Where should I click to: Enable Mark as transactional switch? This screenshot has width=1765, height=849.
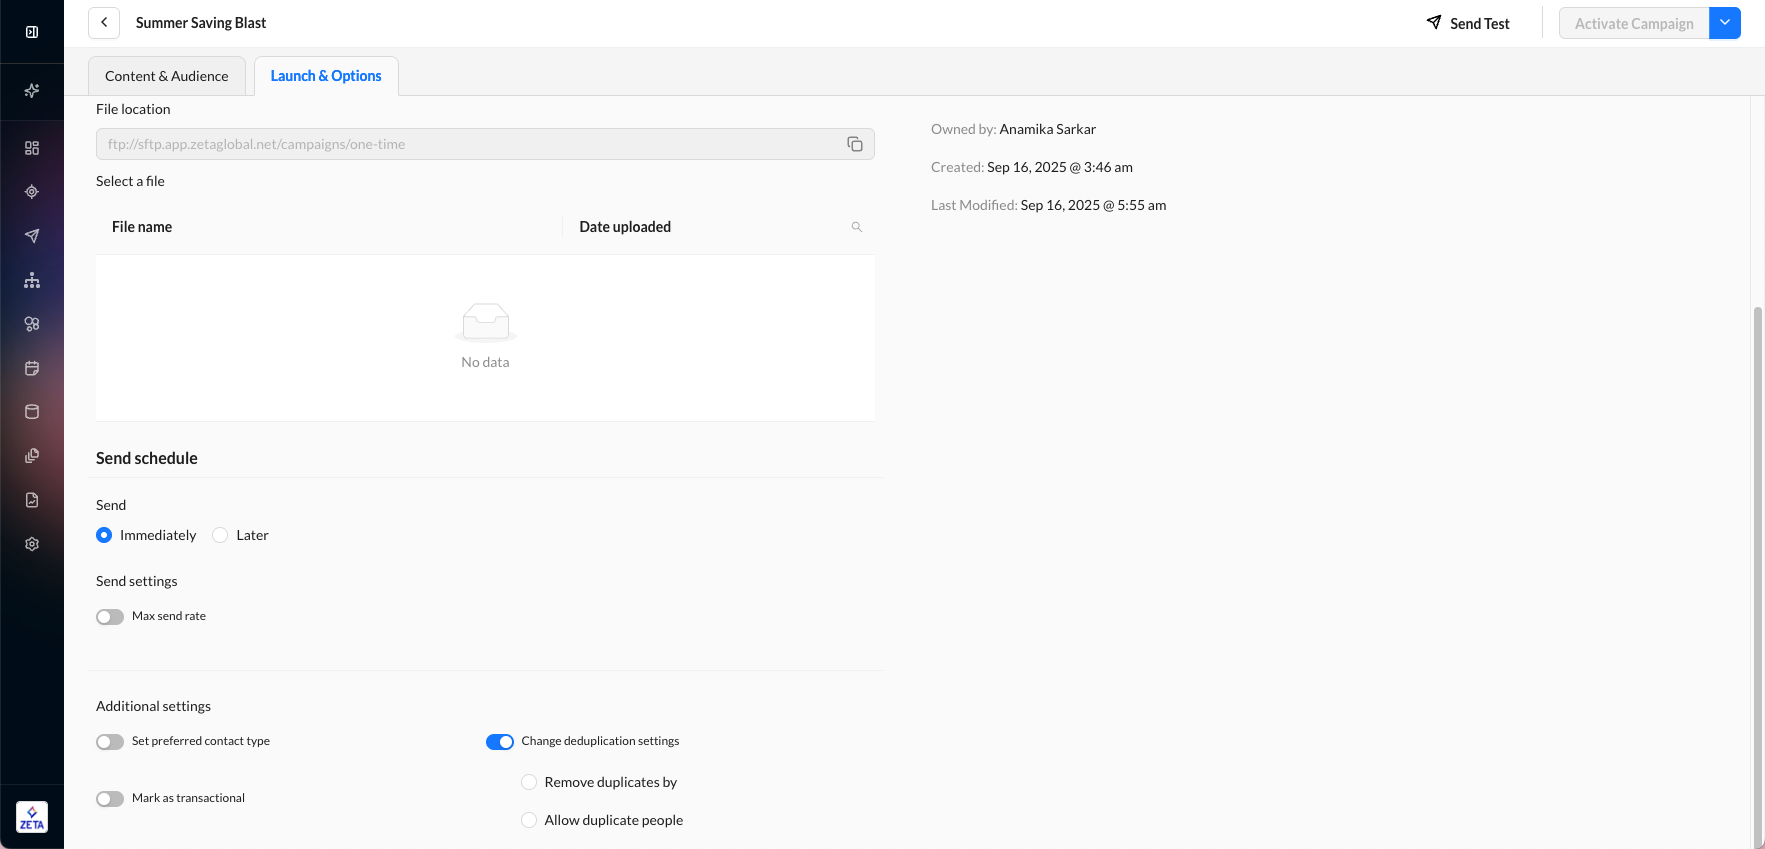[x=110, y=799]
